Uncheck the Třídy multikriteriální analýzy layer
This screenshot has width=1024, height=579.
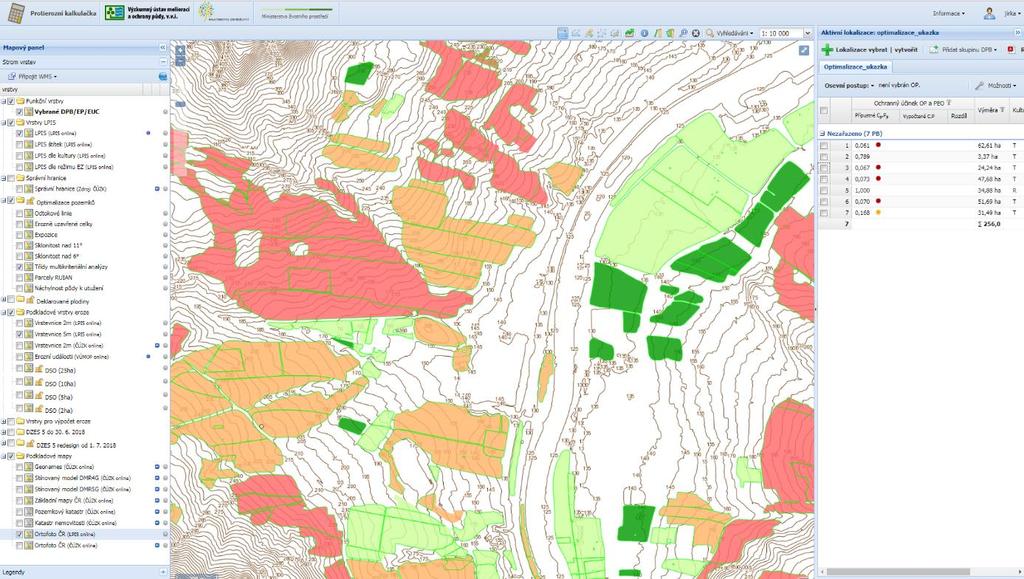[20, 267]
